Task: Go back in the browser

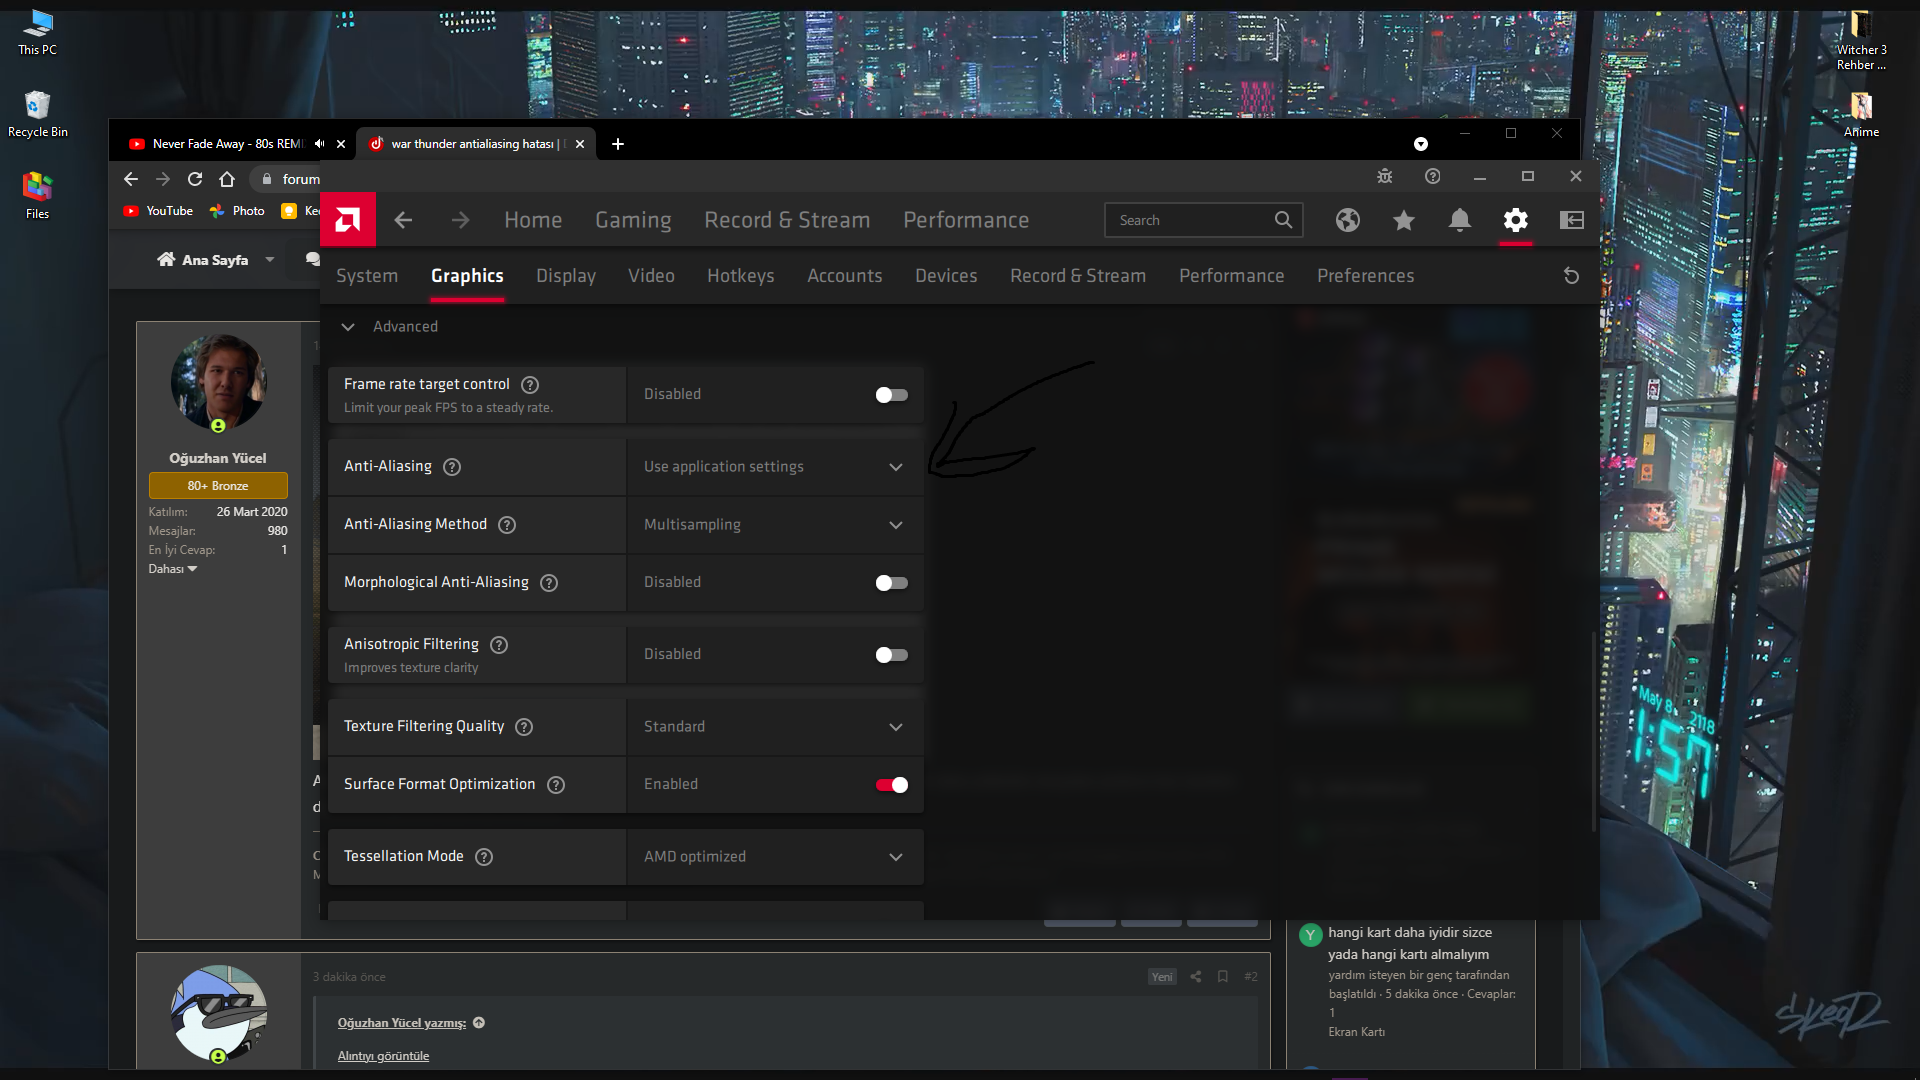Action: (131, 179)
